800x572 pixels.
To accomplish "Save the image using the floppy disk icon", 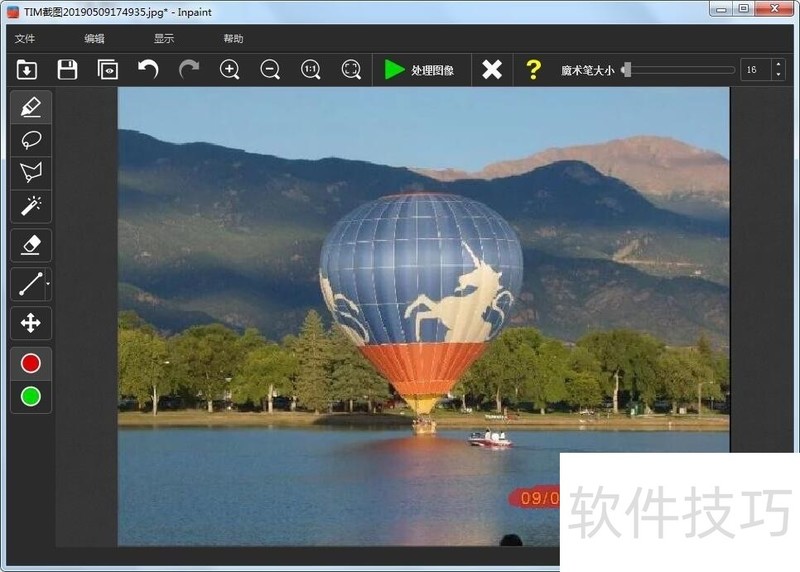I will coord(67,69).
